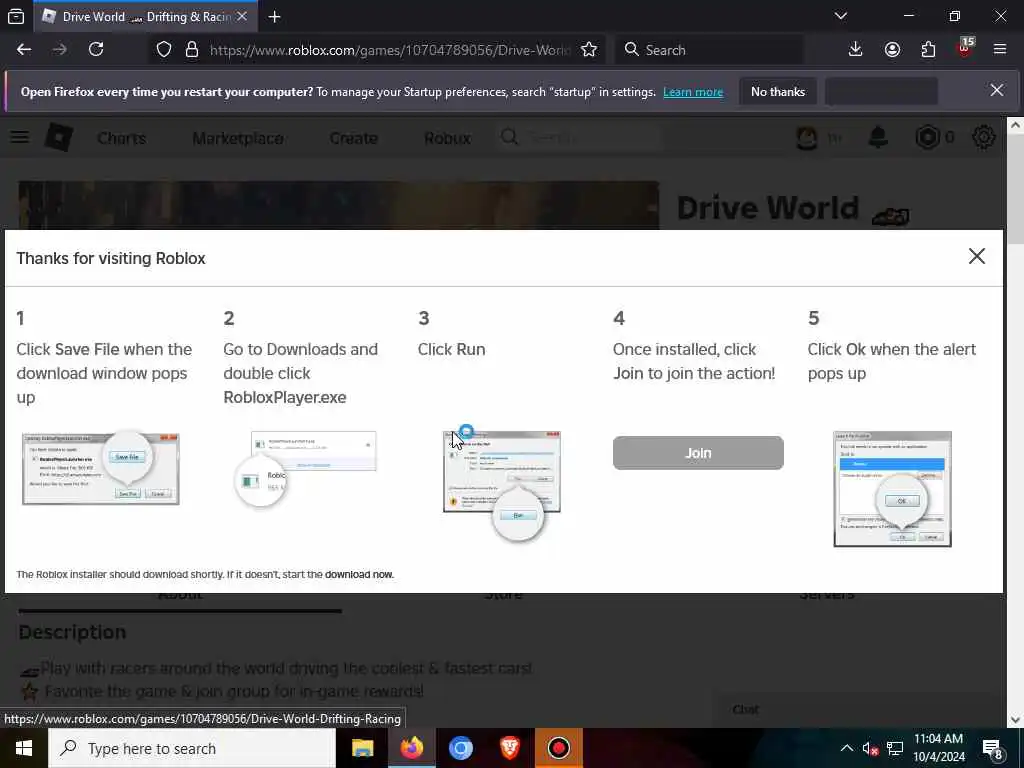Click the RobloxPlayer.exe downloads illustration
The image size is (1024, 768).
306,468
